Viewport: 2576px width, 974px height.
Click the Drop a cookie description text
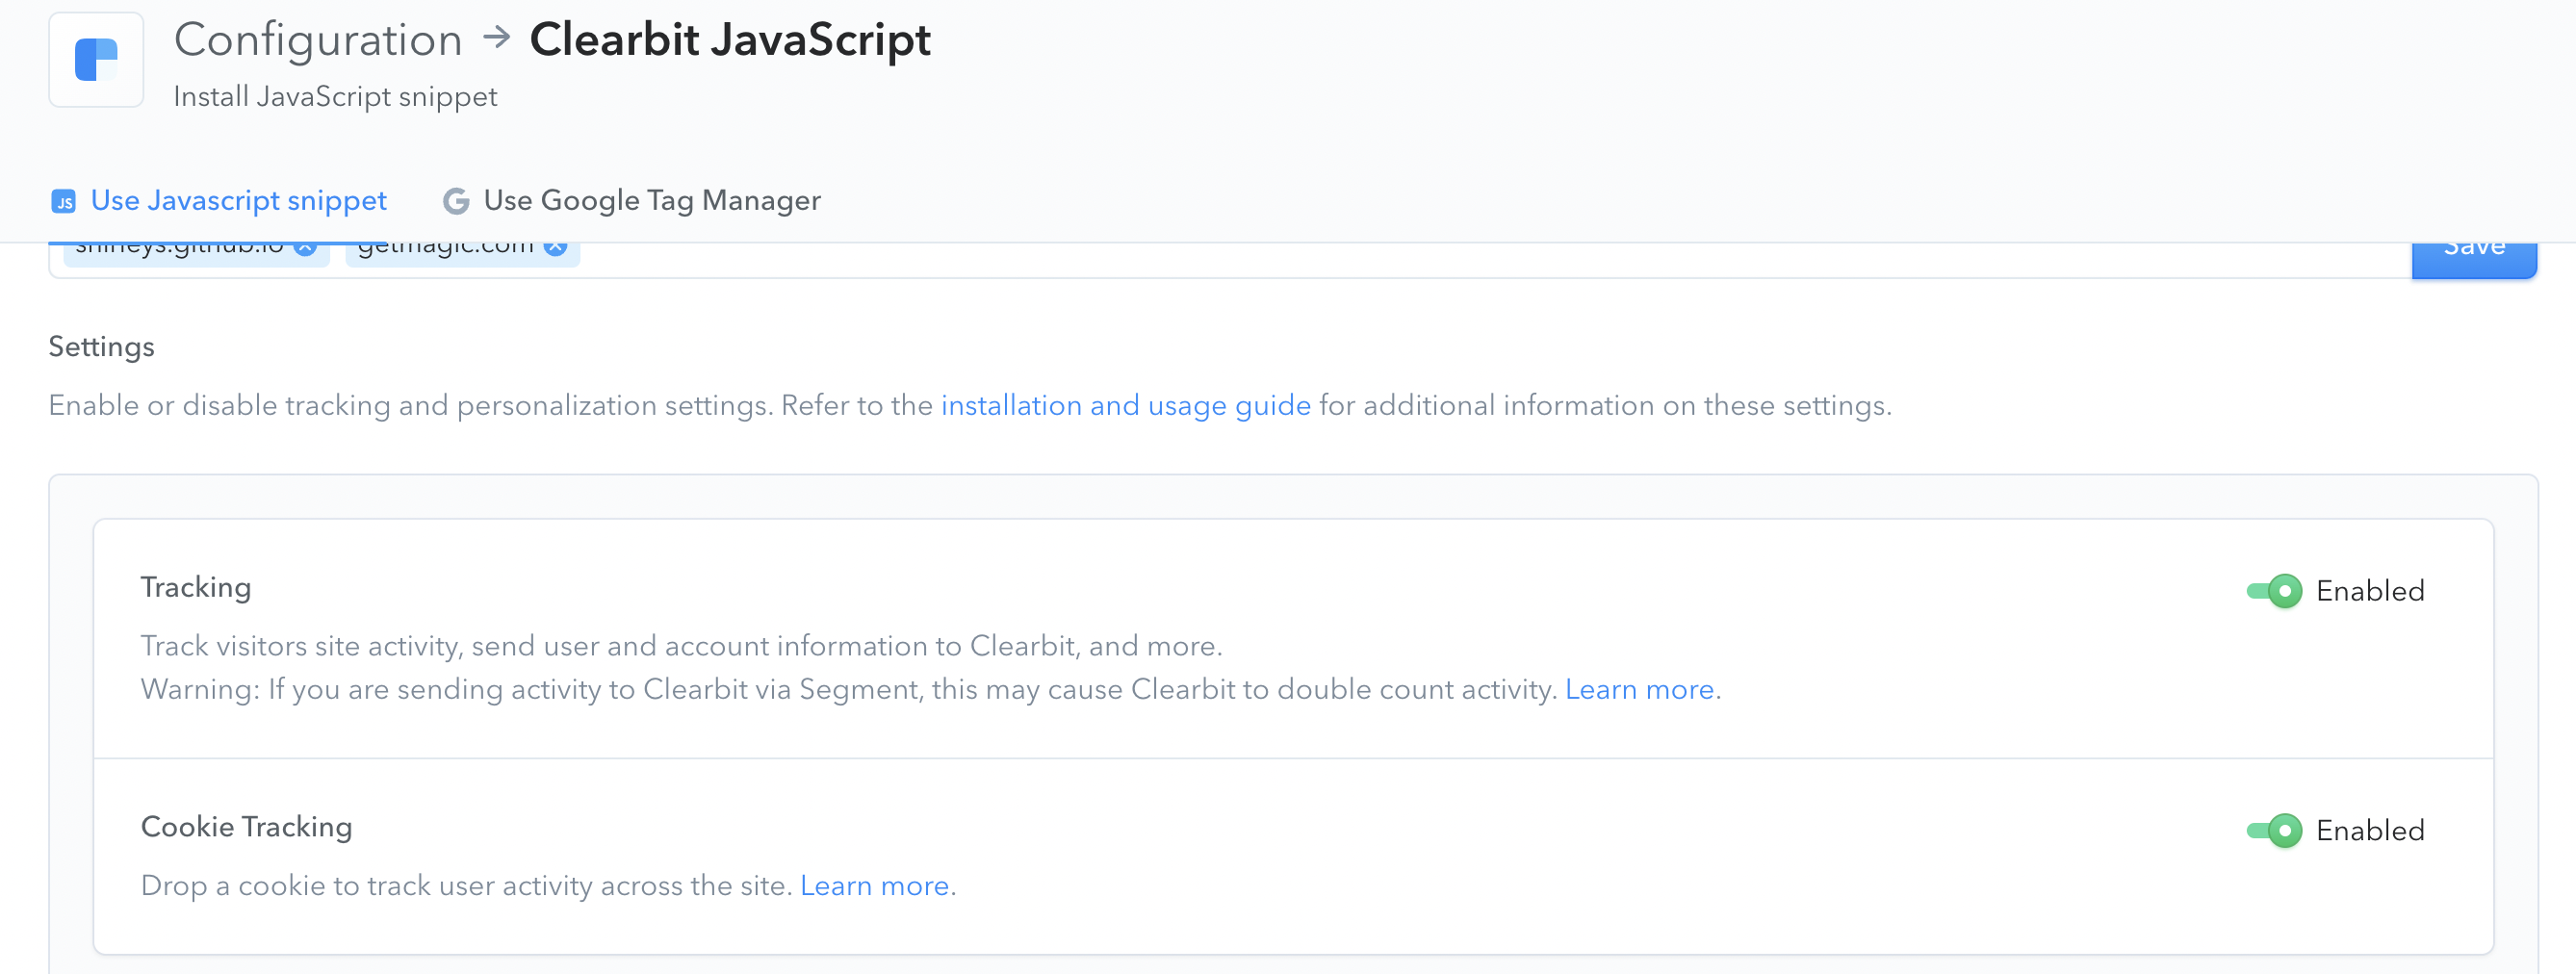pyautogui.click(x=466, y=886)
